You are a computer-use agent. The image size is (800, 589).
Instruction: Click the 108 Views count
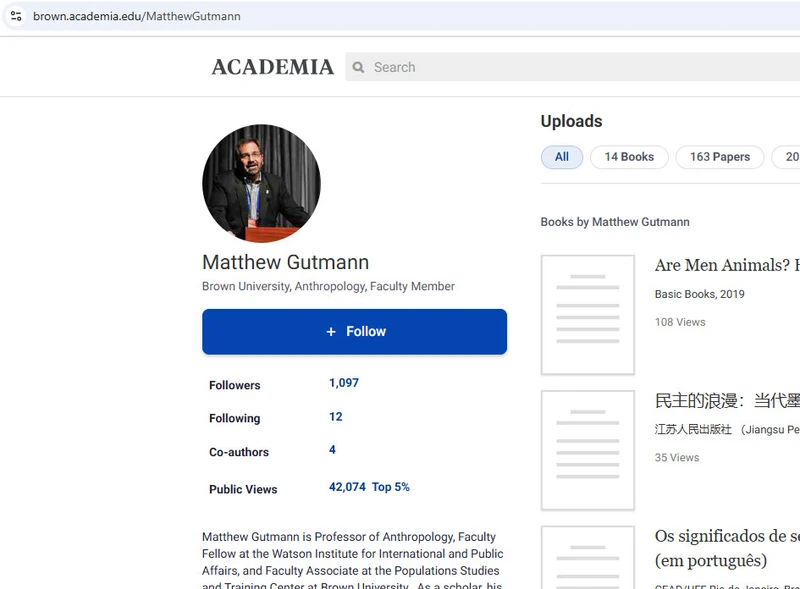coord(680,322)
